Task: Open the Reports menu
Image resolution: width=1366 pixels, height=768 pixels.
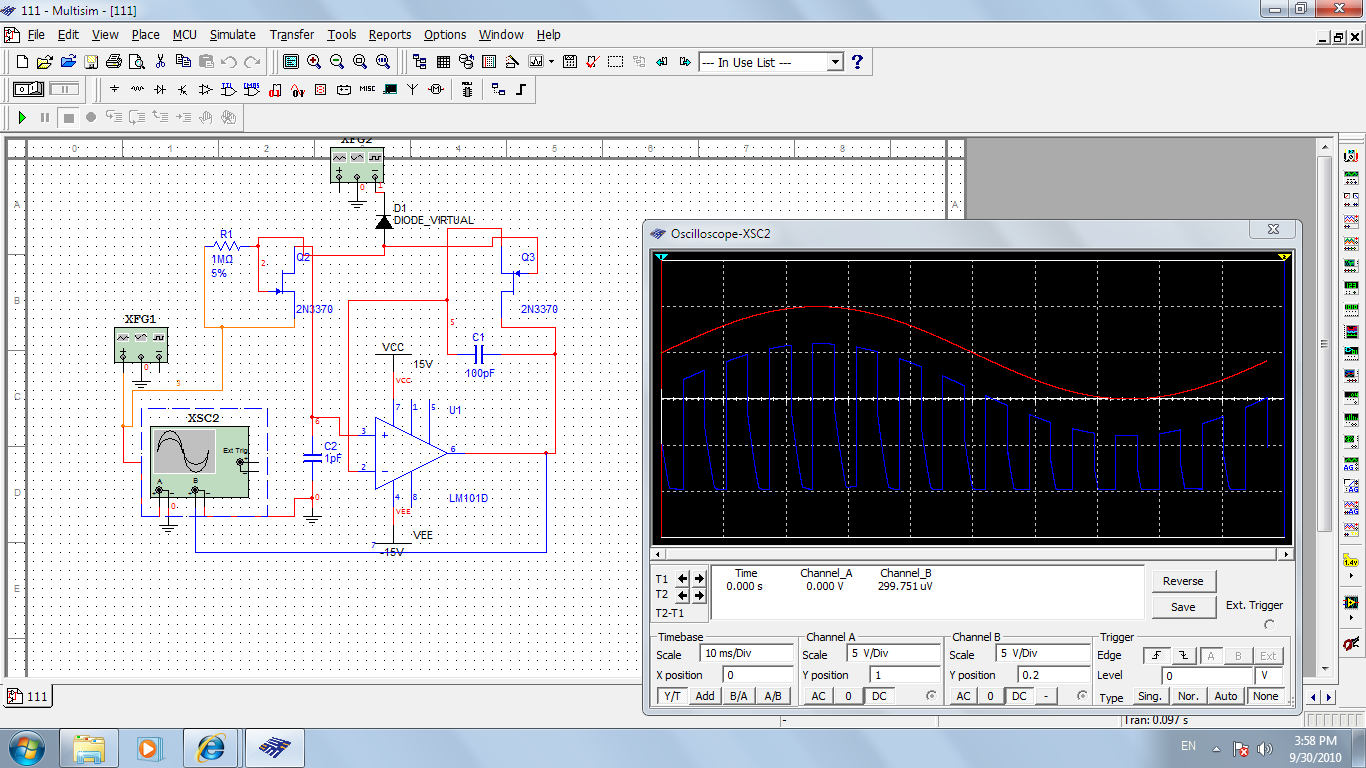Action: 389,34
